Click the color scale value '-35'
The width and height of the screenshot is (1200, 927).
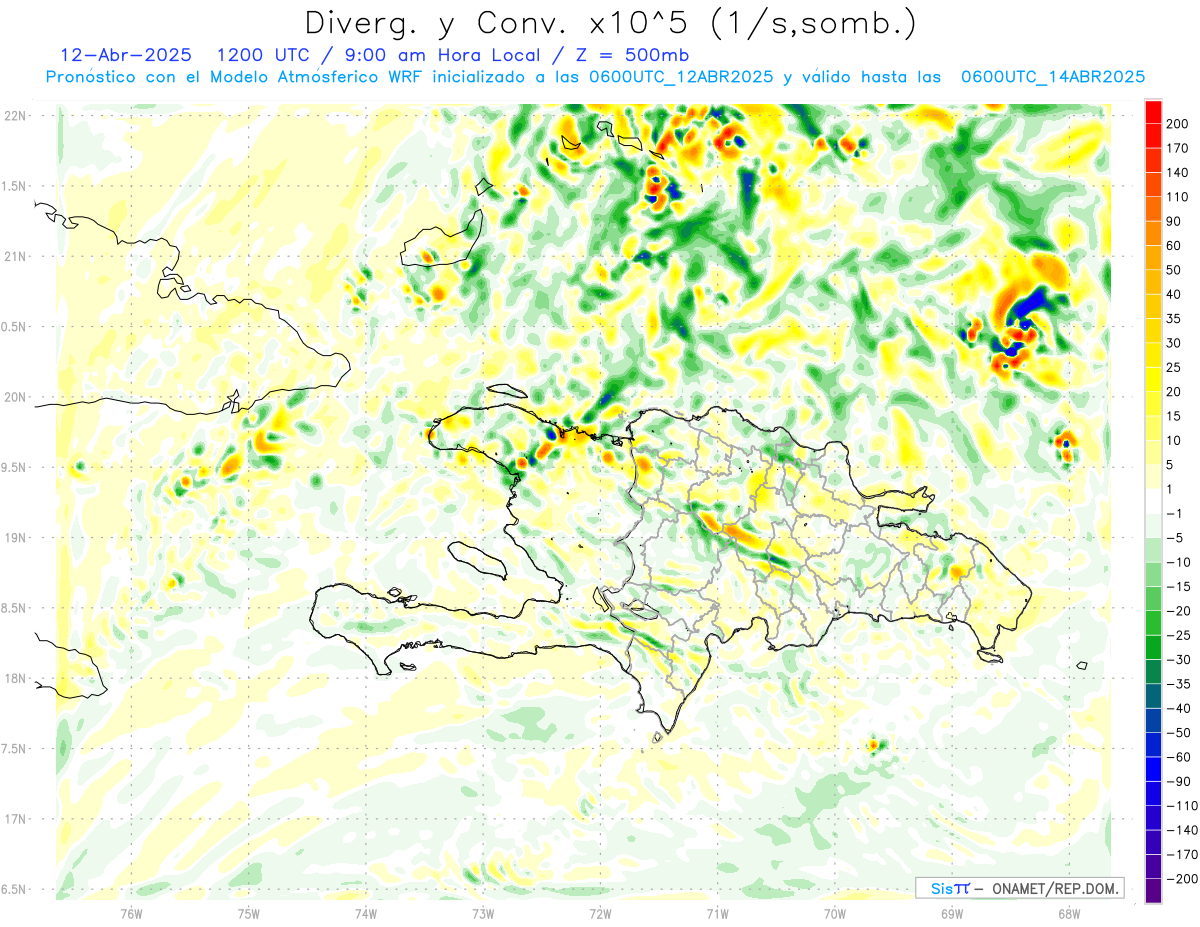pyautogui.click(x=1178, y=684)
